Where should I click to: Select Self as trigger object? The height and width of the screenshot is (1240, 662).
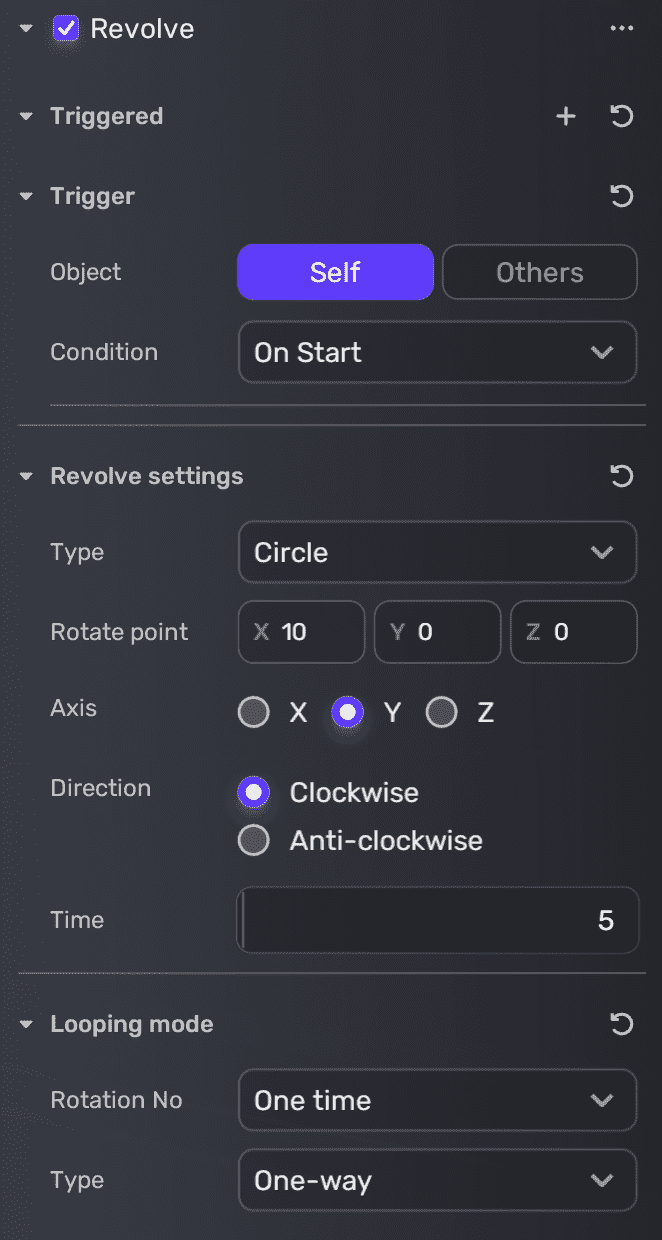(x=335, y=272)
